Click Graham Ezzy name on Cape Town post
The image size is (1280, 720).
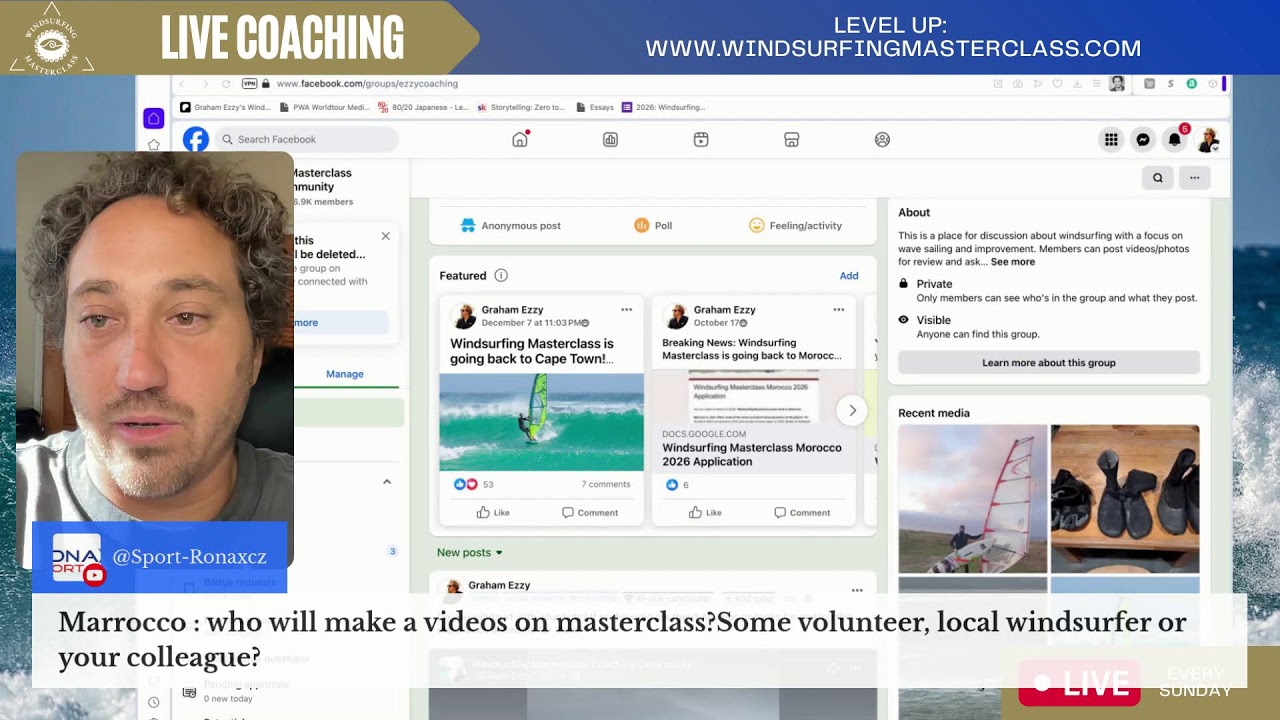(x=513, y=310)
